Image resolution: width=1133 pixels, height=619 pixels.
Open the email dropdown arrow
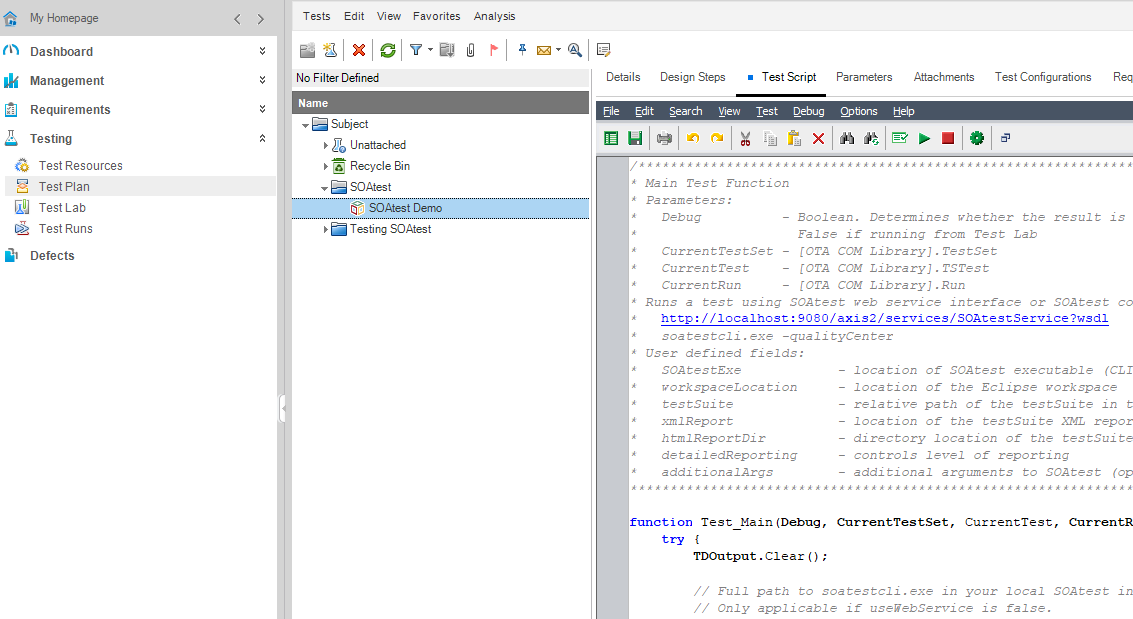(x=558, y=50)
